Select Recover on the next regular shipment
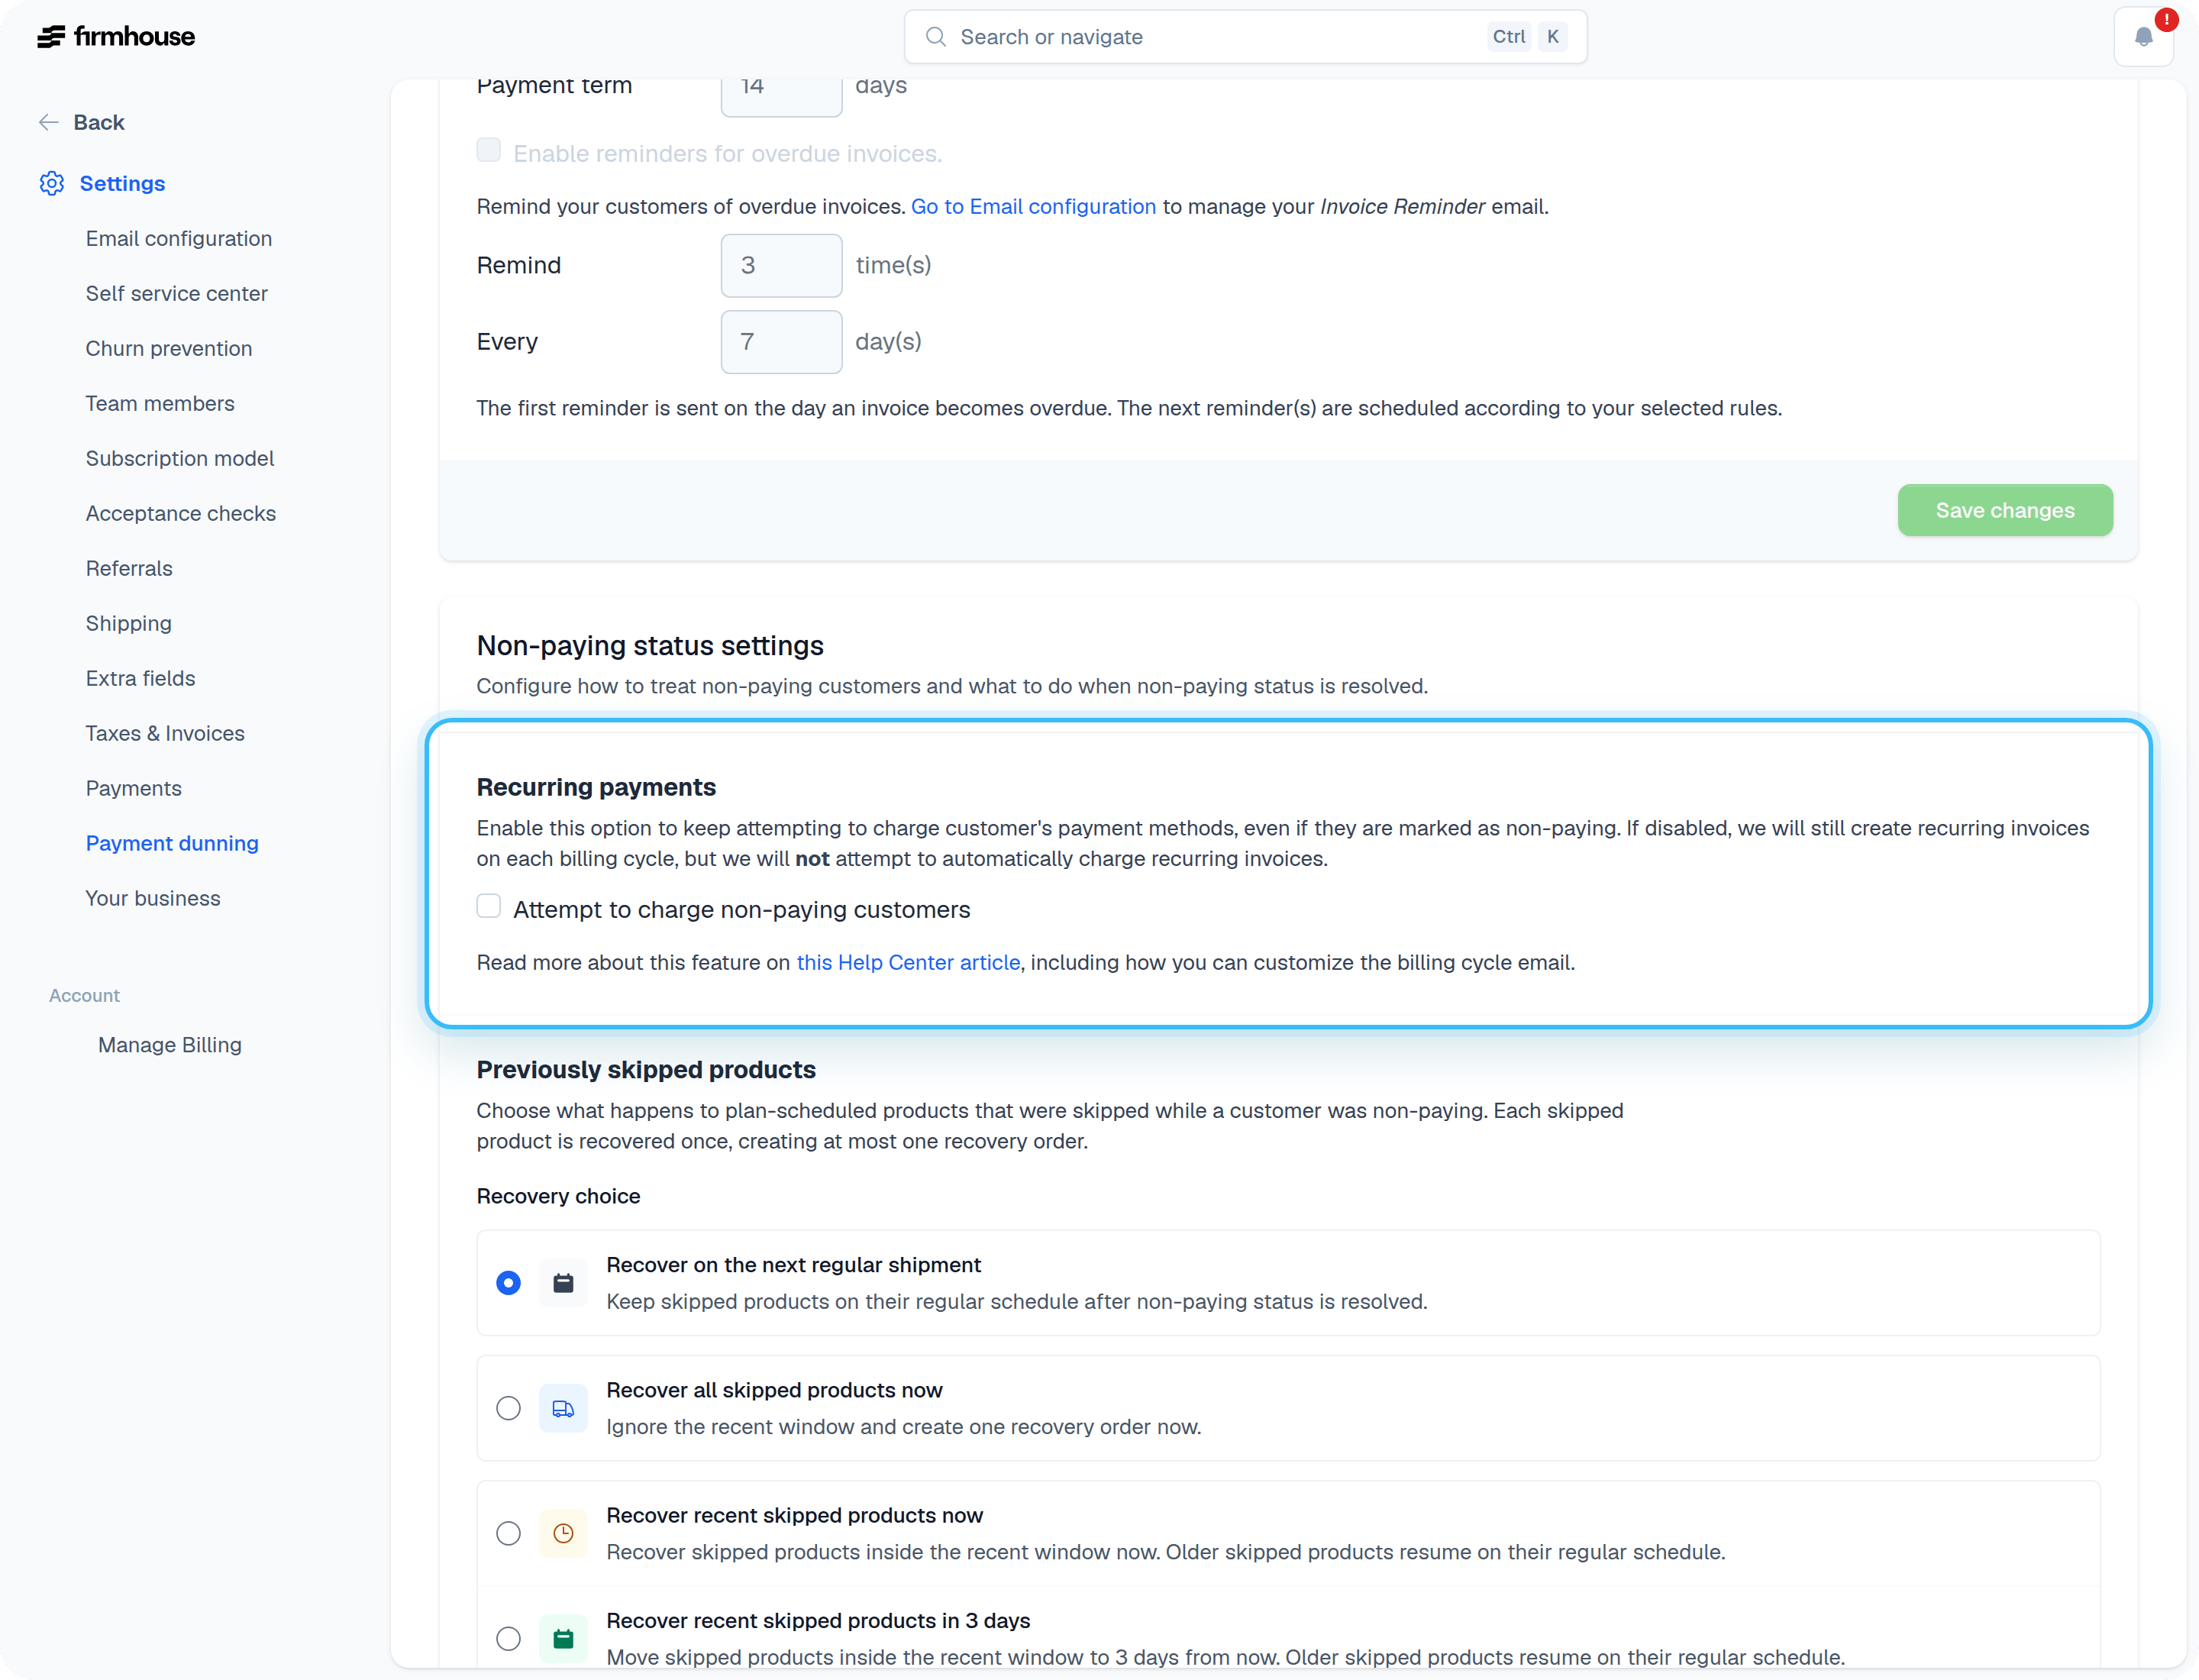The image size is (2199, 1680). [x=508, y=1283]
